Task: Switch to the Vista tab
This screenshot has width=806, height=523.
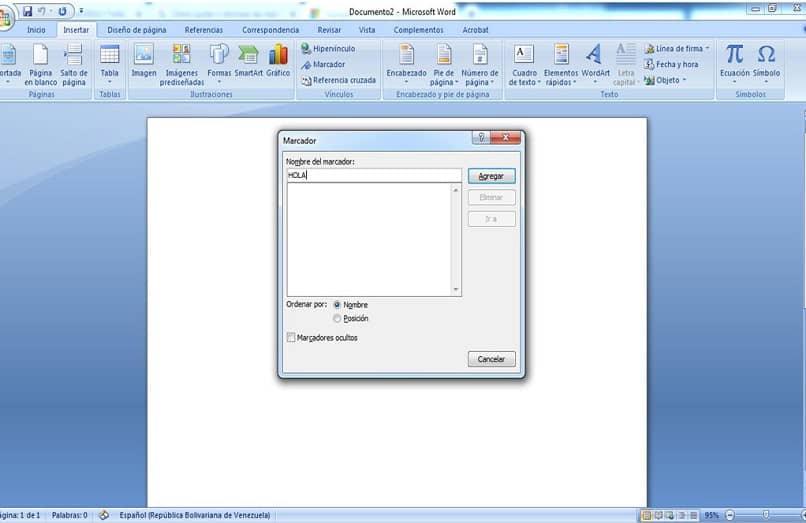Action: tap(367, 30)
